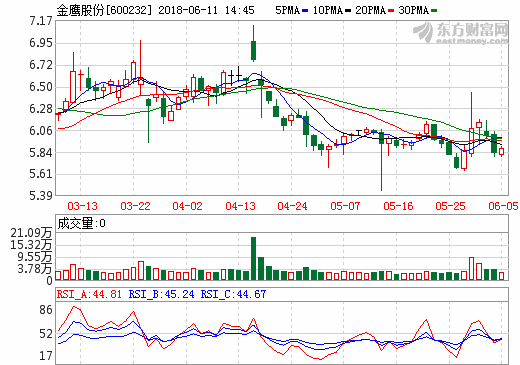Click the 15.32万 volume axis label

31,245
